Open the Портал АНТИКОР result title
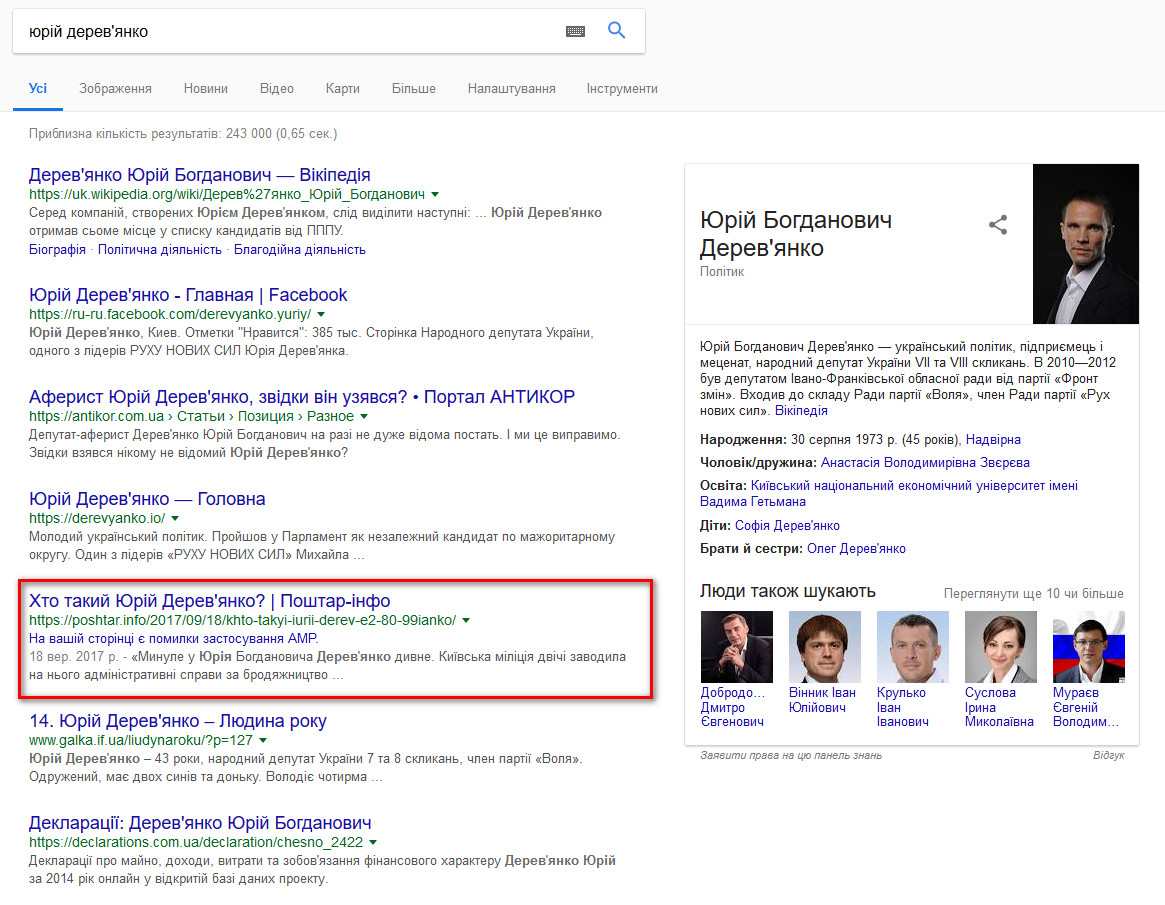The image size is (1165, 905). 302,397
